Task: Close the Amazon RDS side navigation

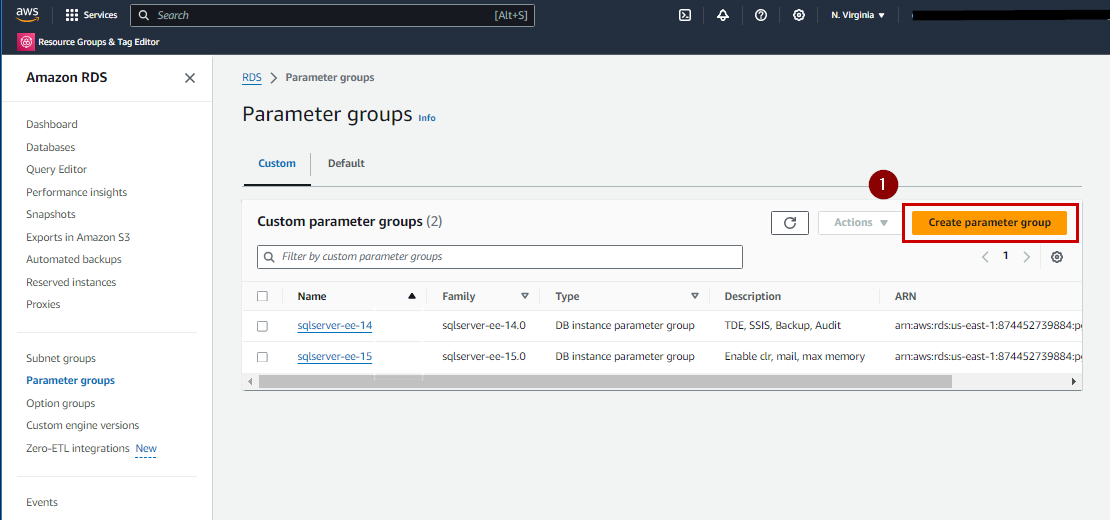Action: tap(190, 78)
